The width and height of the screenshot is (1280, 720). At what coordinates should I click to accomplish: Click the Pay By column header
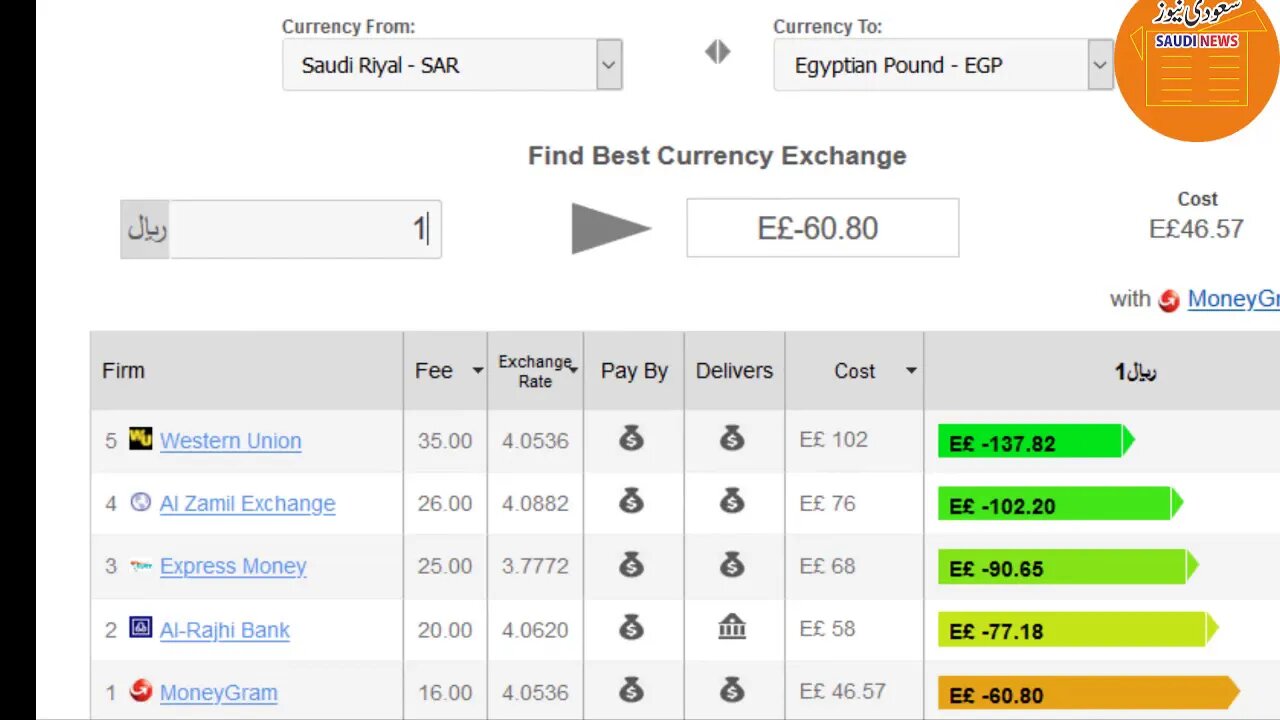634,371
